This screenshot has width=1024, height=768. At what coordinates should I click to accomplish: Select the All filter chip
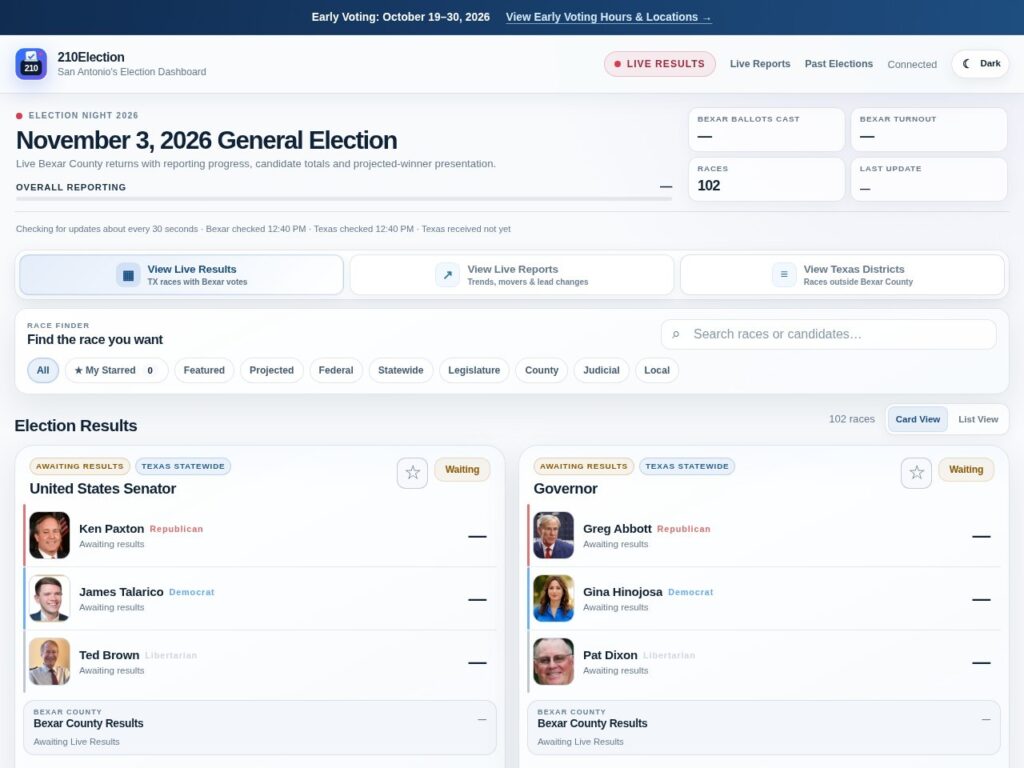(43, 370)
